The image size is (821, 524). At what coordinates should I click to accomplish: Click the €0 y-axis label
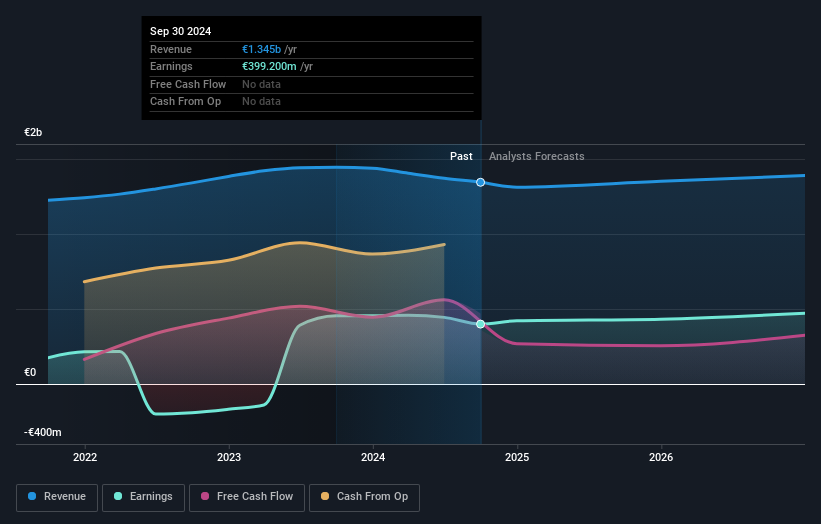[x=30, y=372]
